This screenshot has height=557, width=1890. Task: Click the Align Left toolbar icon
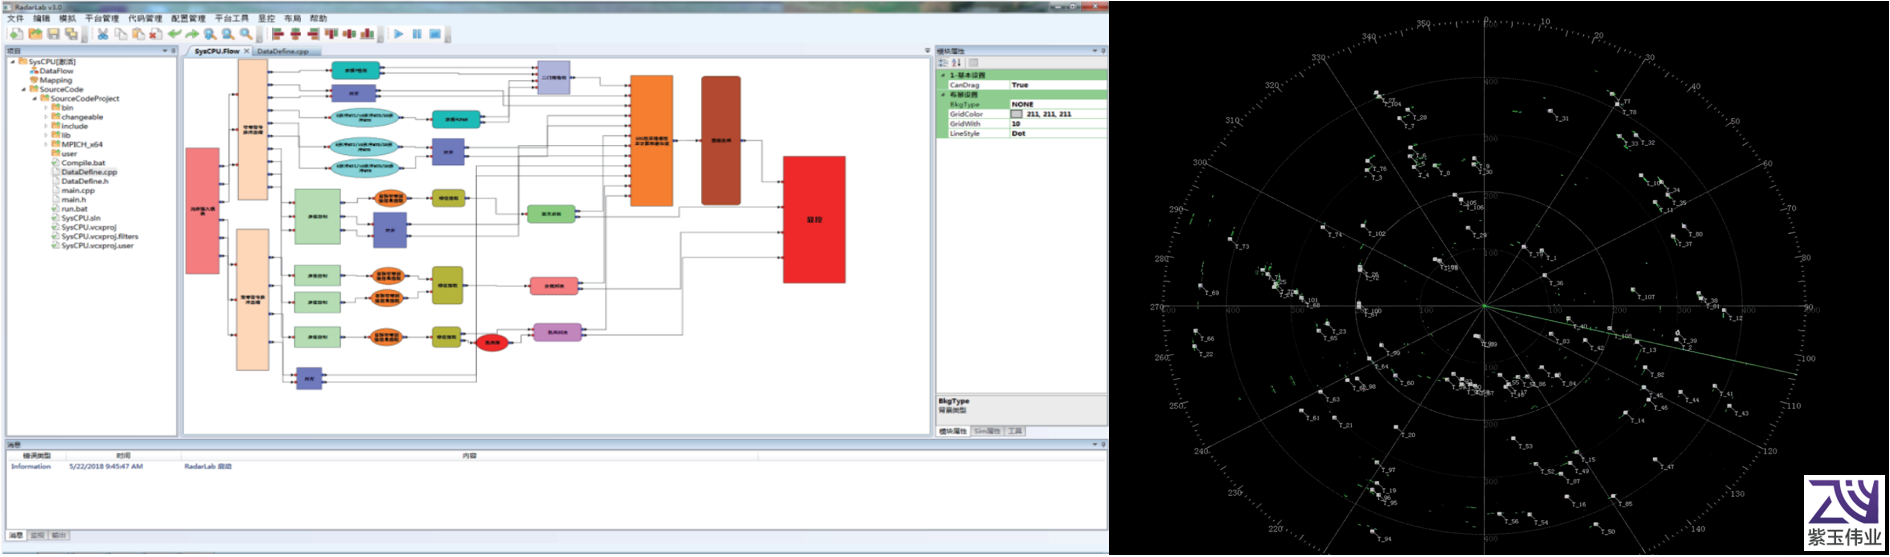pyautogui.click(x=278, y=34)
